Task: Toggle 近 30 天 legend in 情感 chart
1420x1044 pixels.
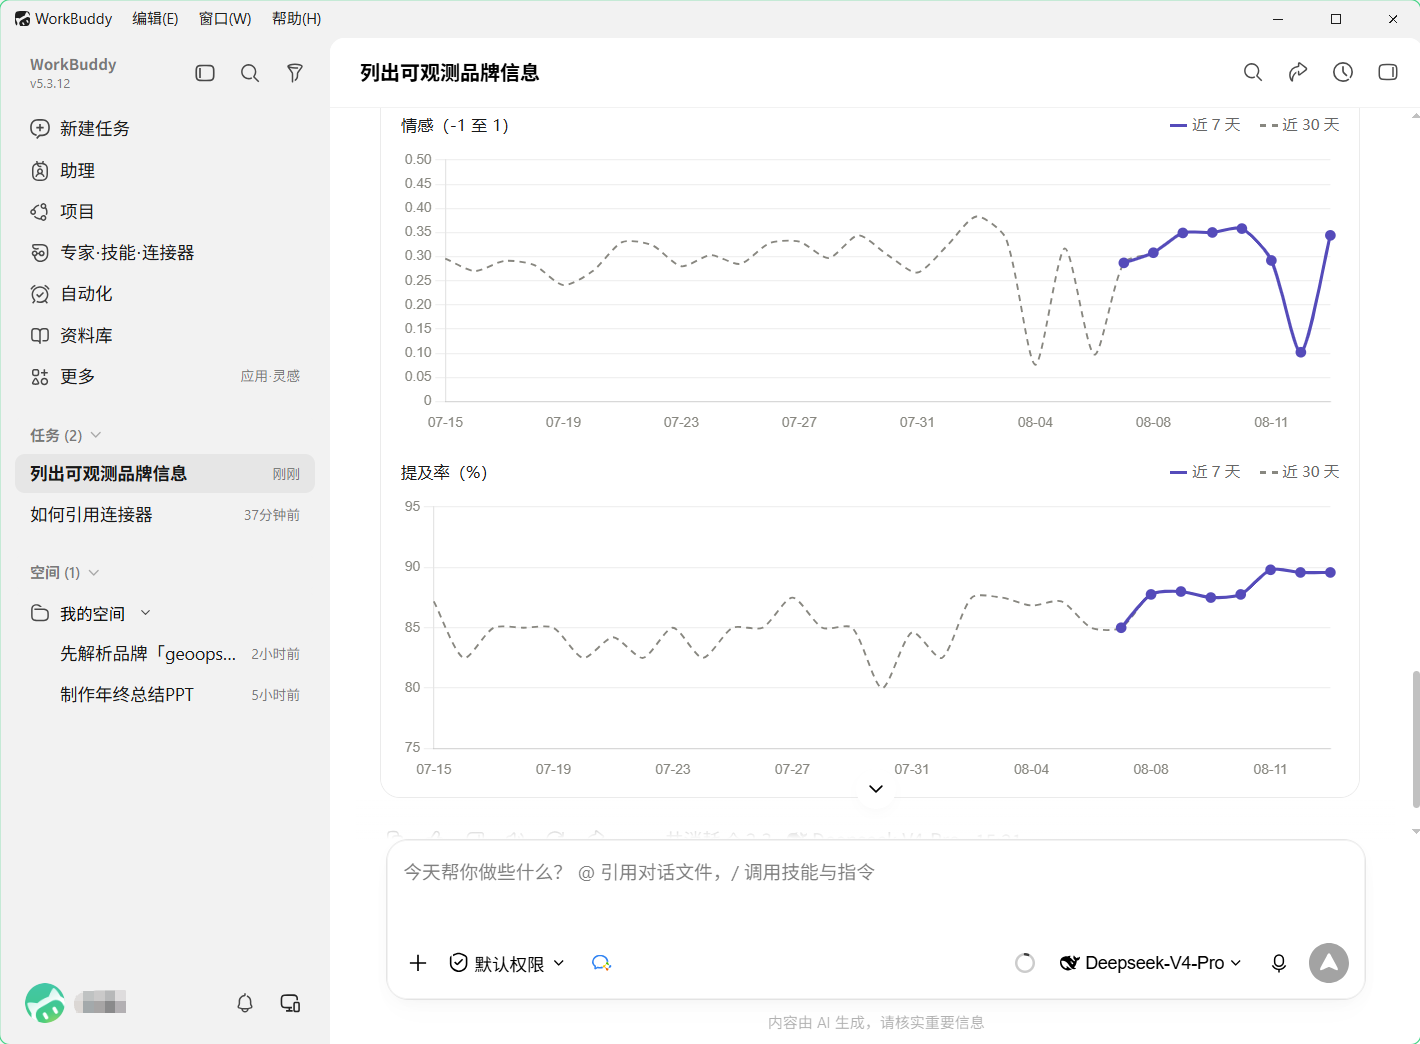Action: coord(1299,125)
